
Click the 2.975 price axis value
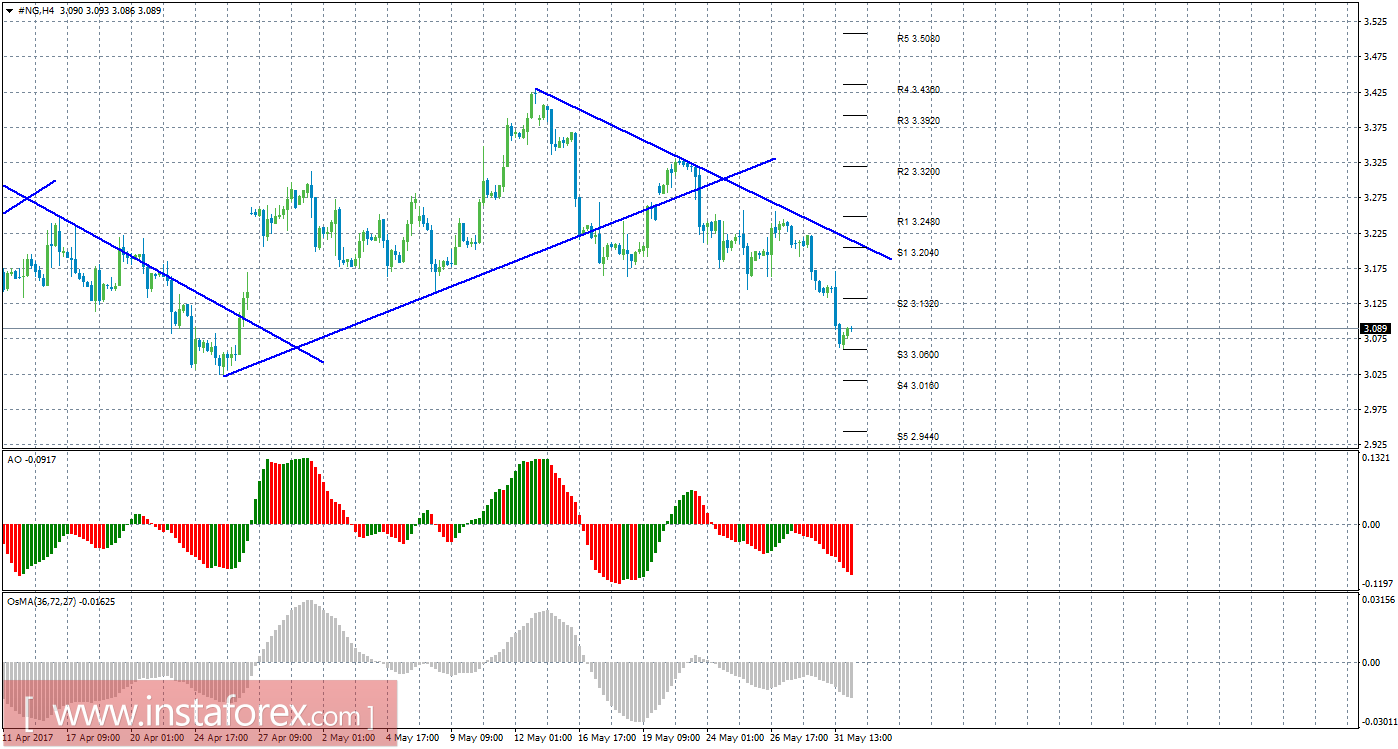pos(1374,409)
